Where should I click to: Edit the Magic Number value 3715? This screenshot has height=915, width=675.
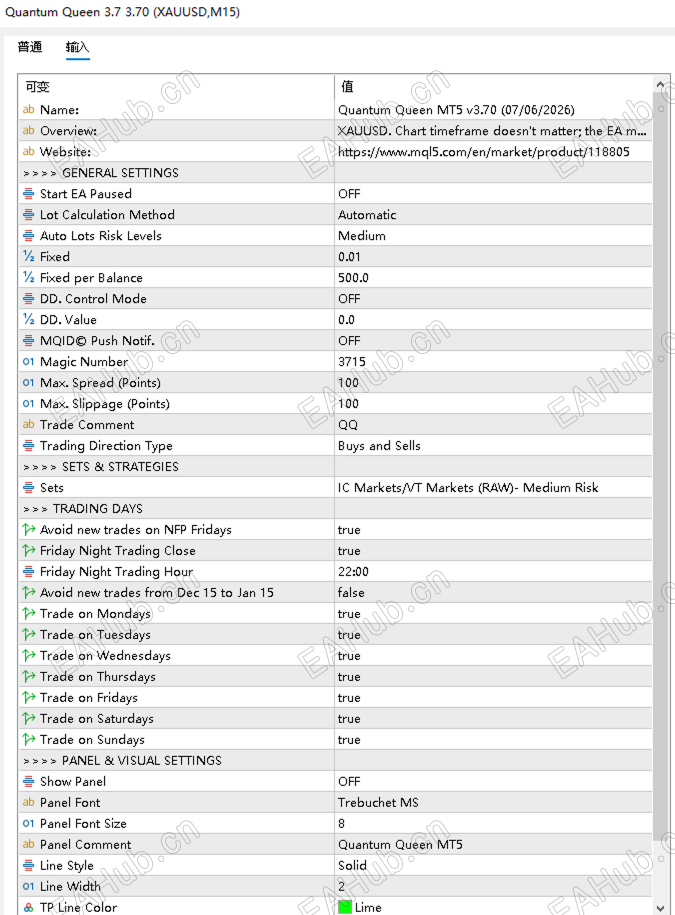[x=493, y=362]
